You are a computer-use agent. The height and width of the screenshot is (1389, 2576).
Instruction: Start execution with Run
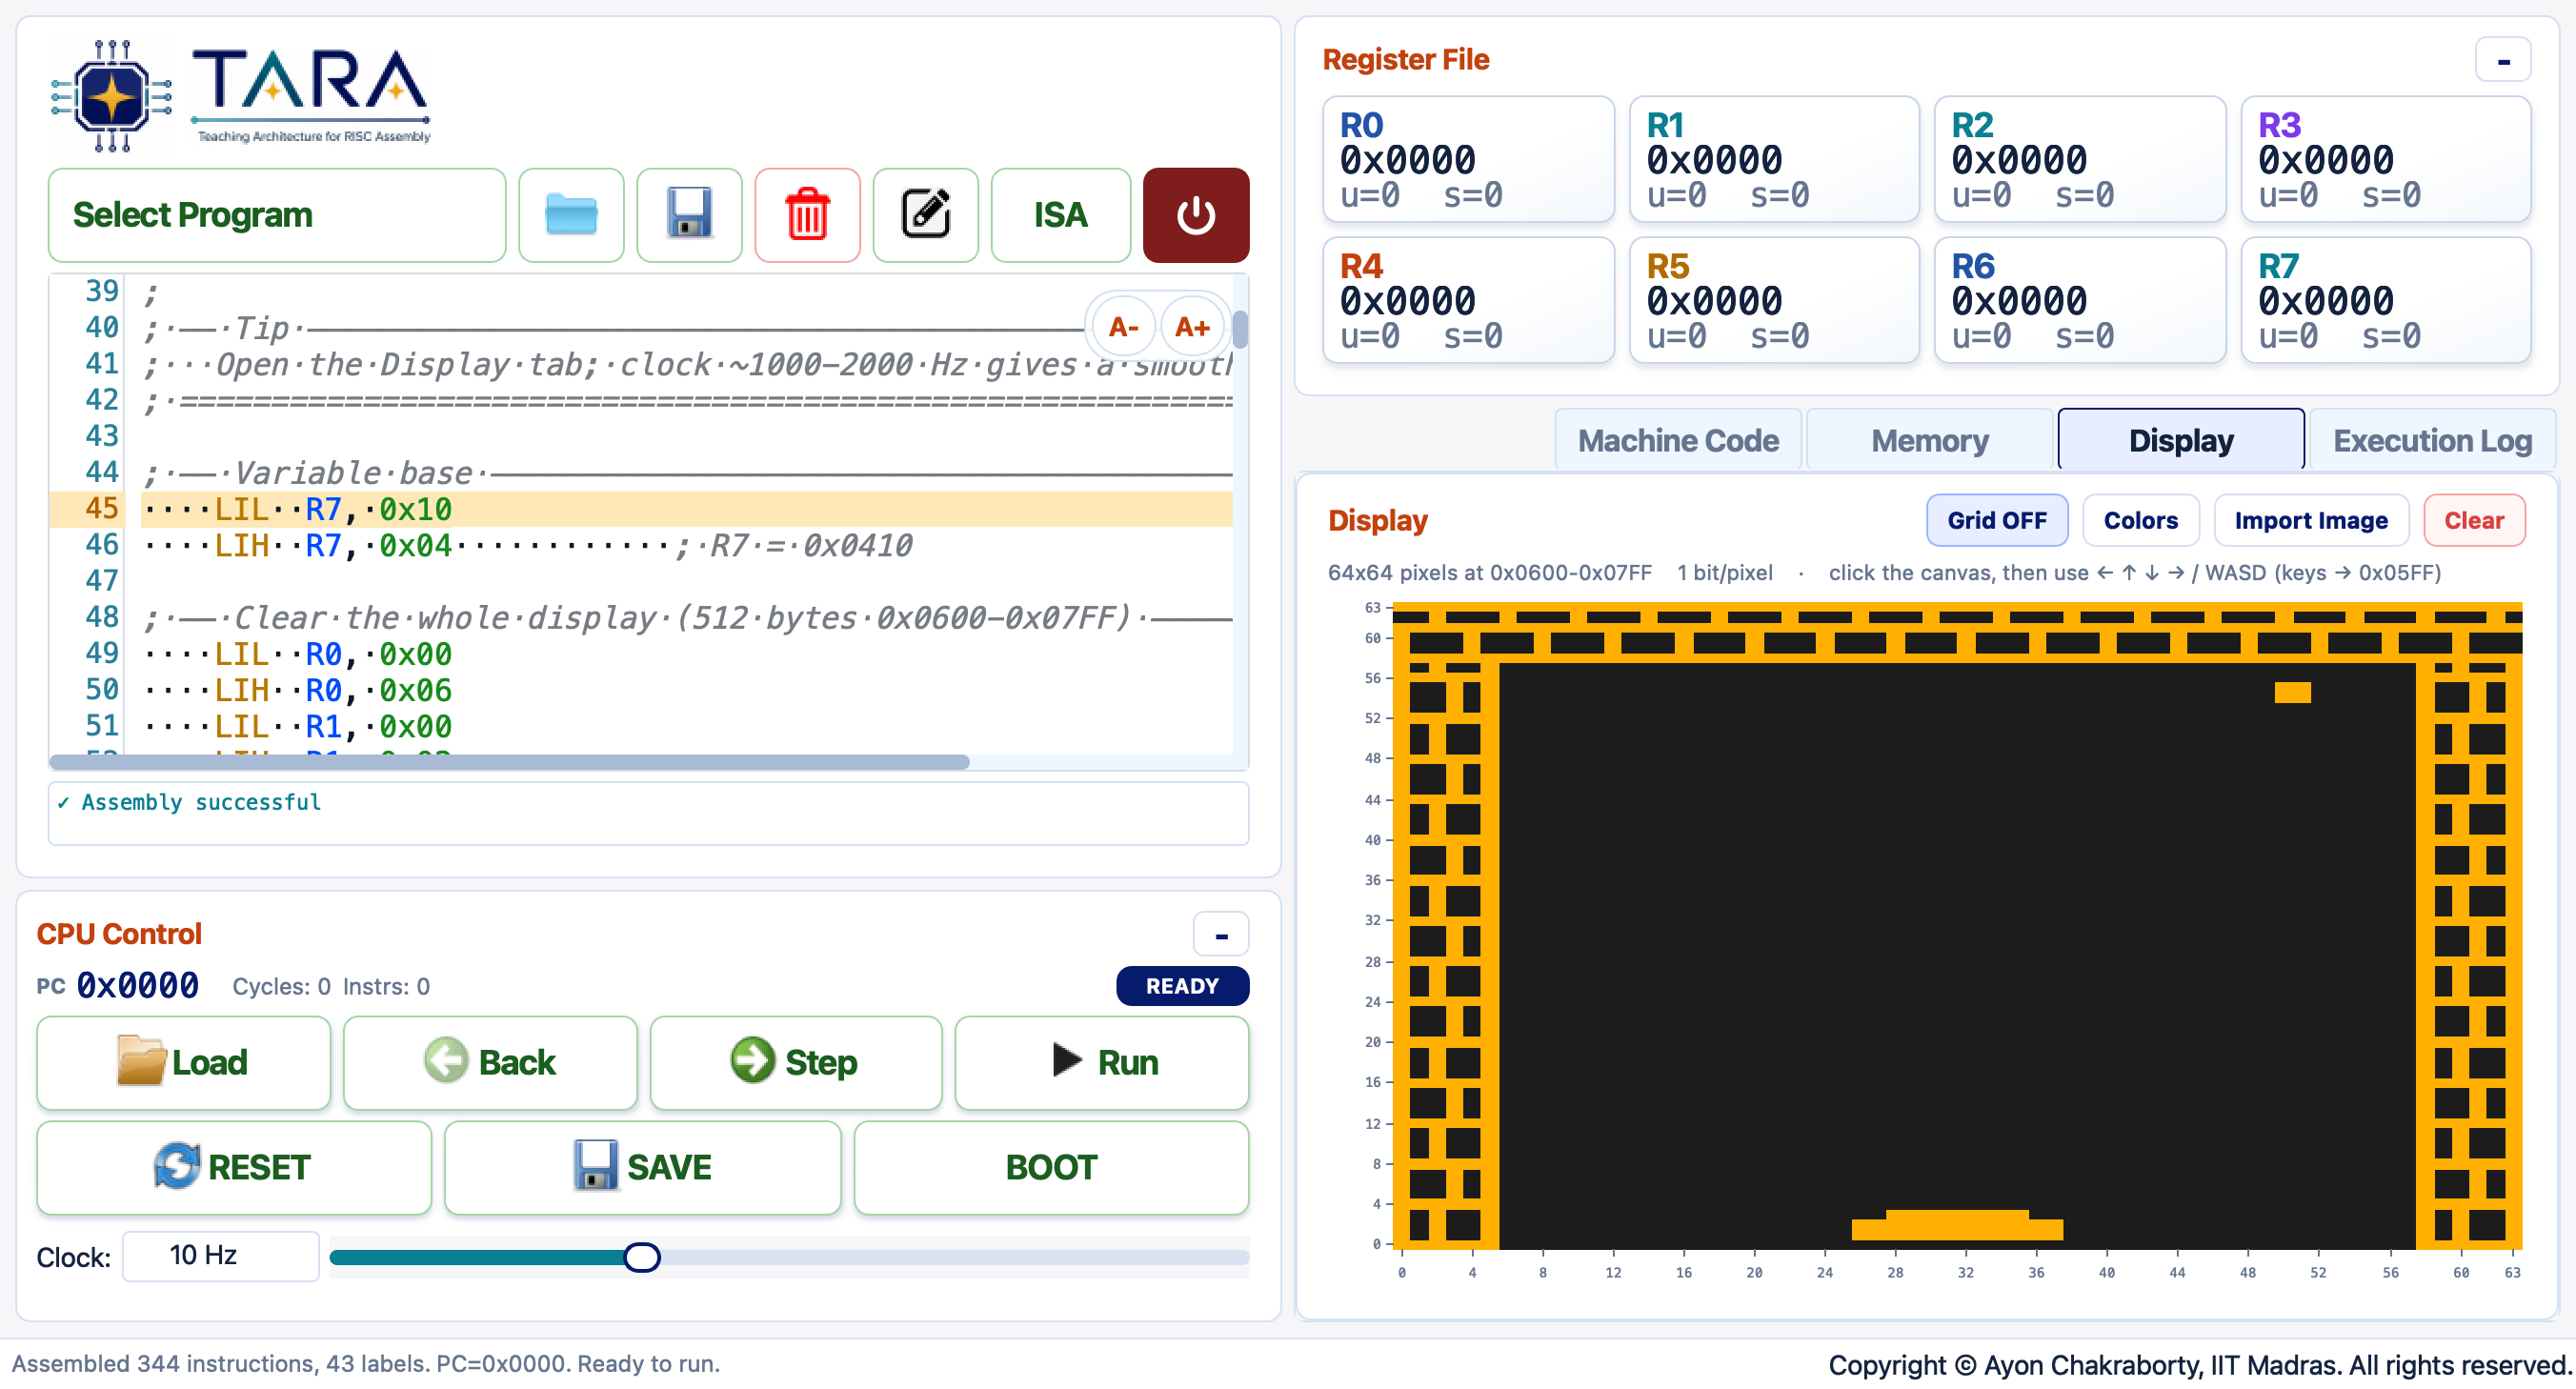point(1102,1062)
